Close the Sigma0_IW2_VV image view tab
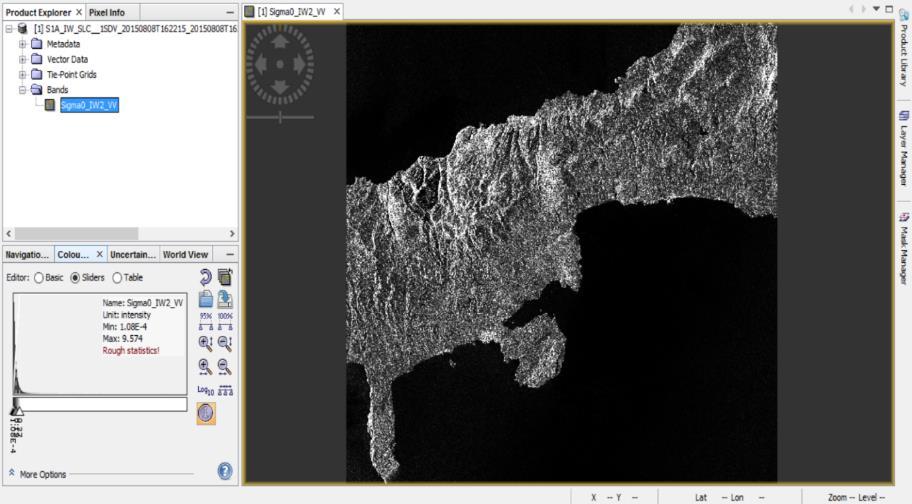 click(336, 12)
